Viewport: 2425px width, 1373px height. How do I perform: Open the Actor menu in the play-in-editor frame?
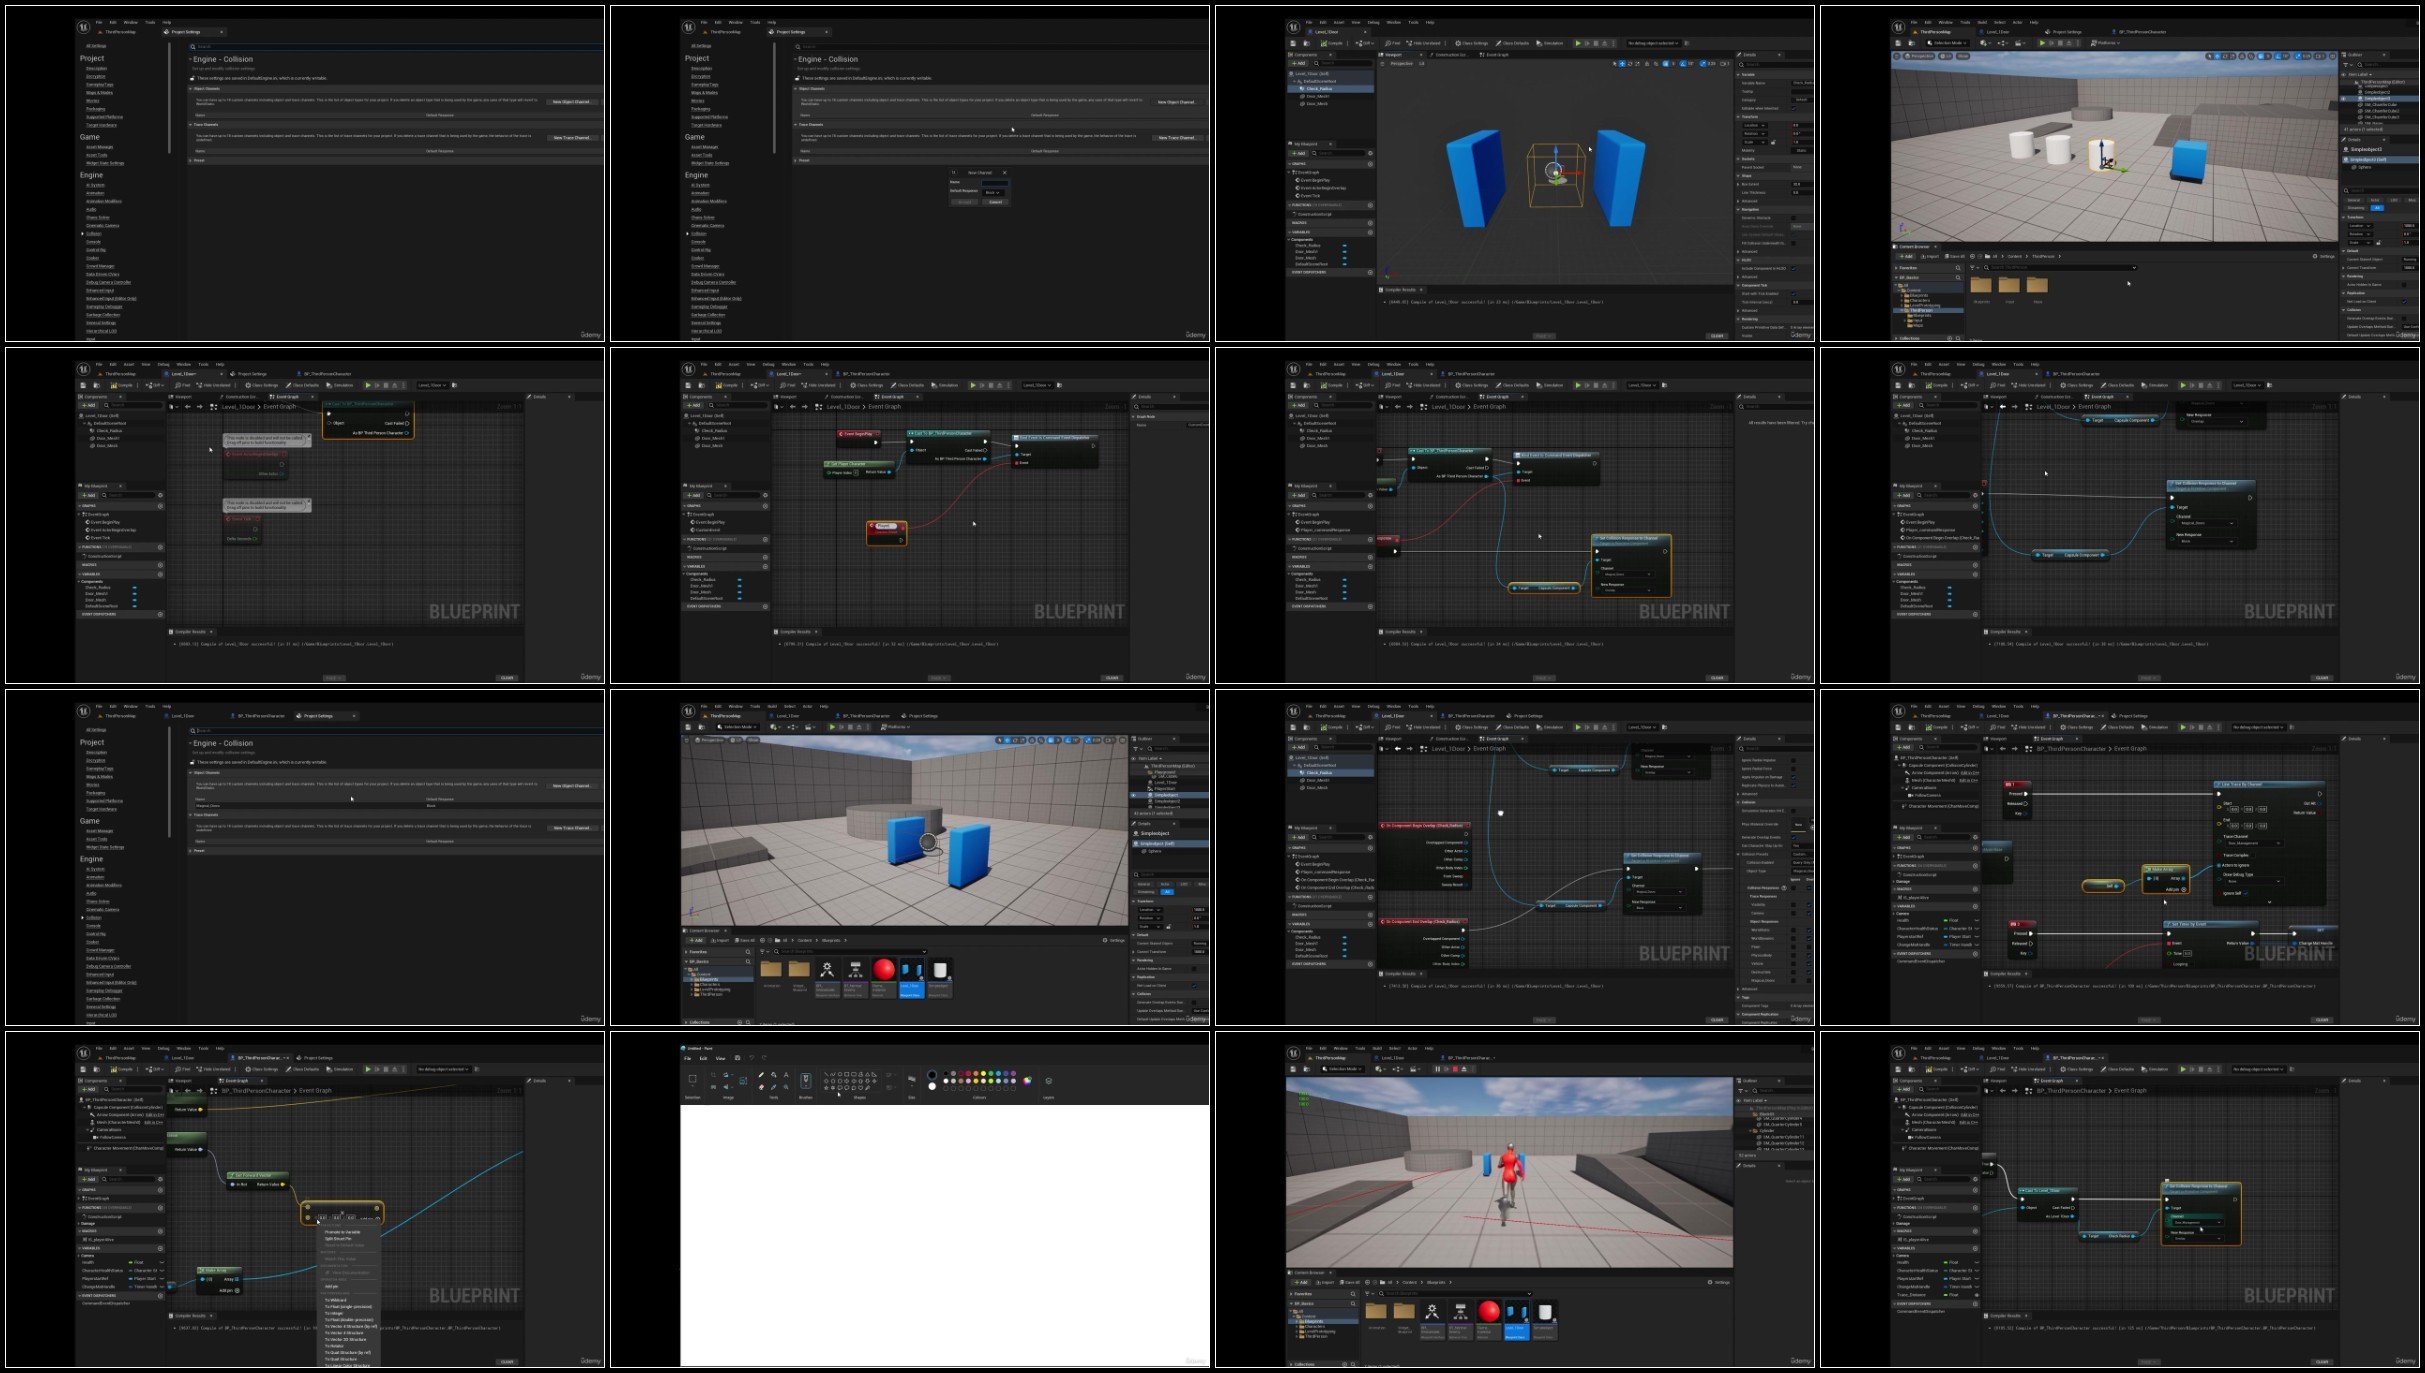coord(1412,1049)
